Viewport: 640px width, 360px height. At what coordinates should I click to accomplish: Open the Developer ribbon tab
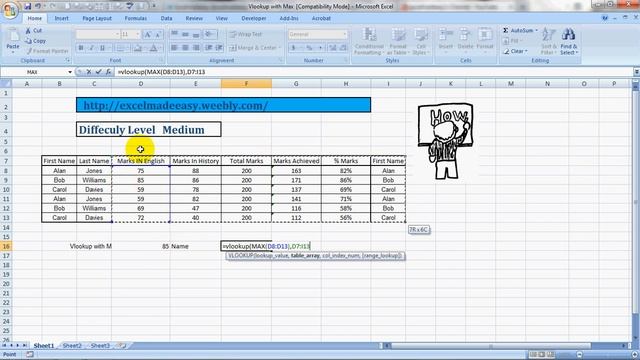[x=253, y=18]
